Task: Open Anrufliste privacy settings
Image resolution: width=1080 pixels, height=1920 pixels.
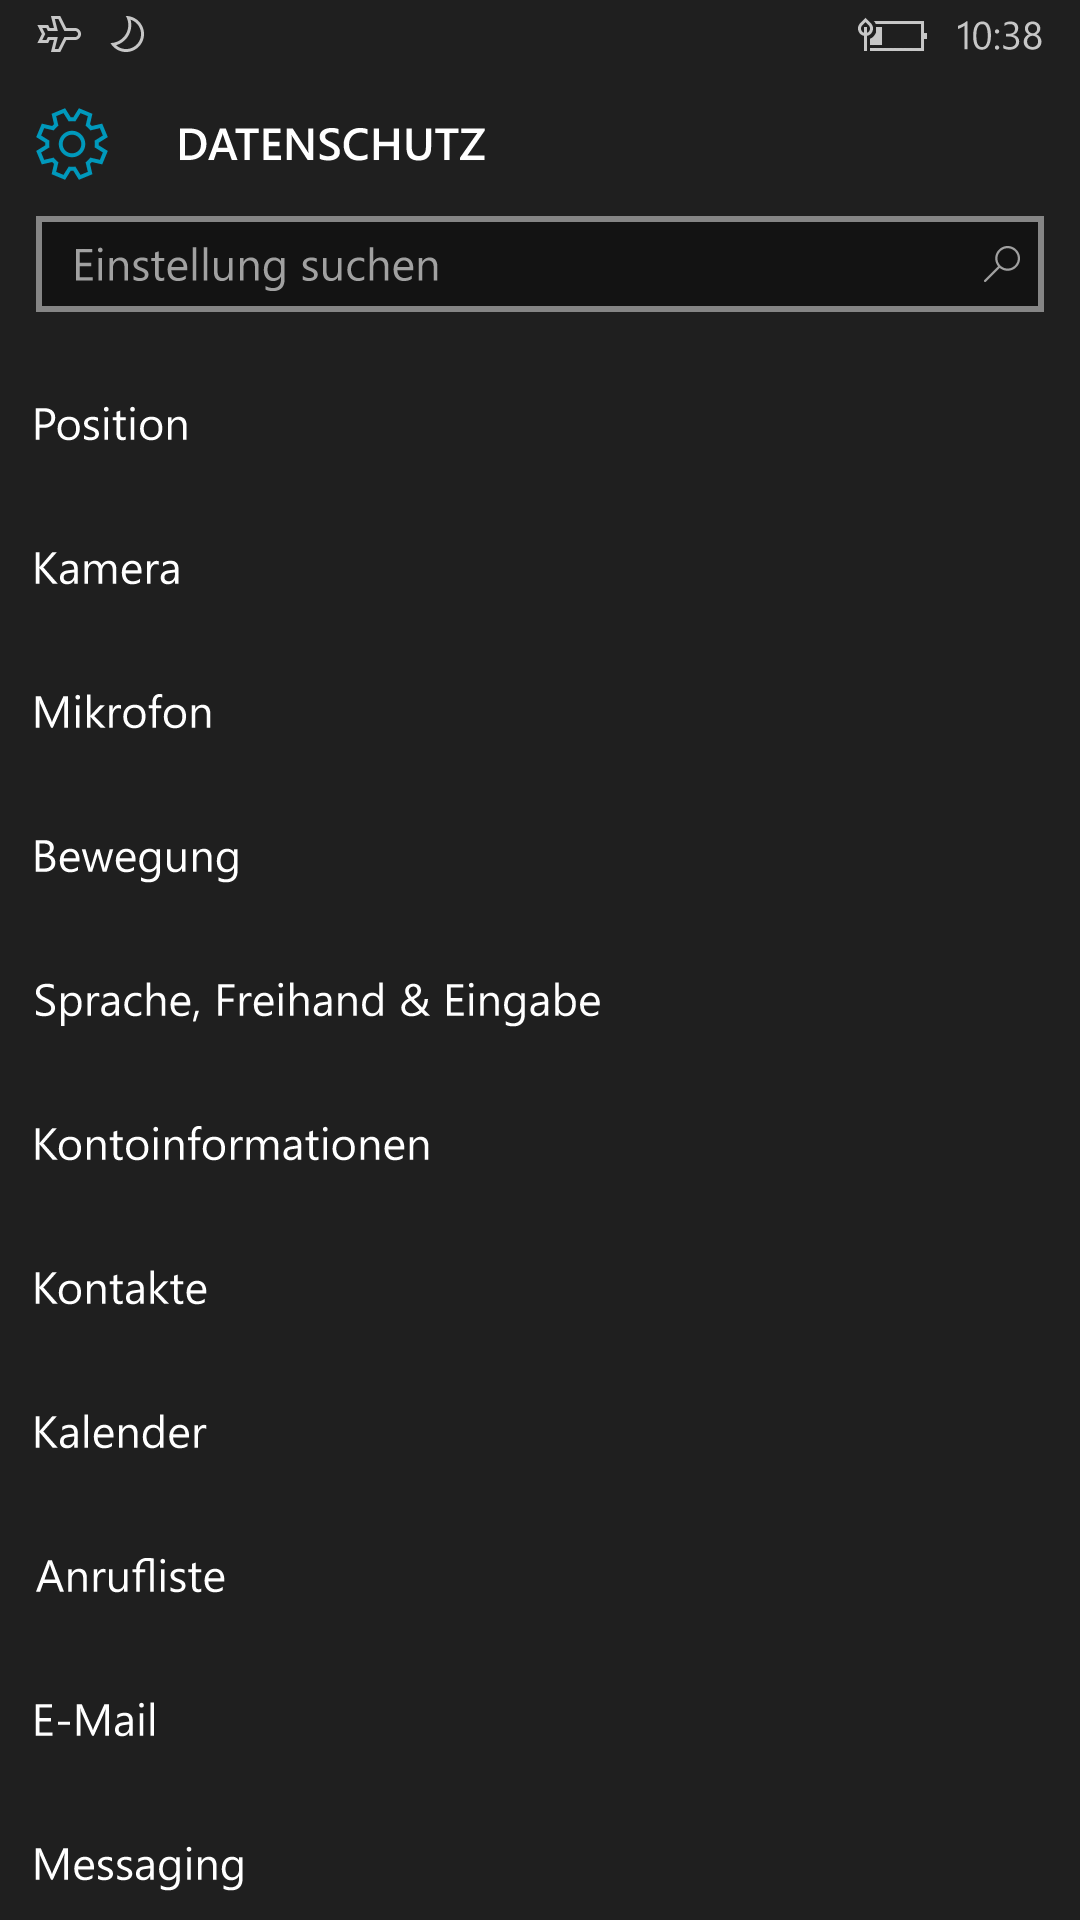Action: coord(540,1577)
